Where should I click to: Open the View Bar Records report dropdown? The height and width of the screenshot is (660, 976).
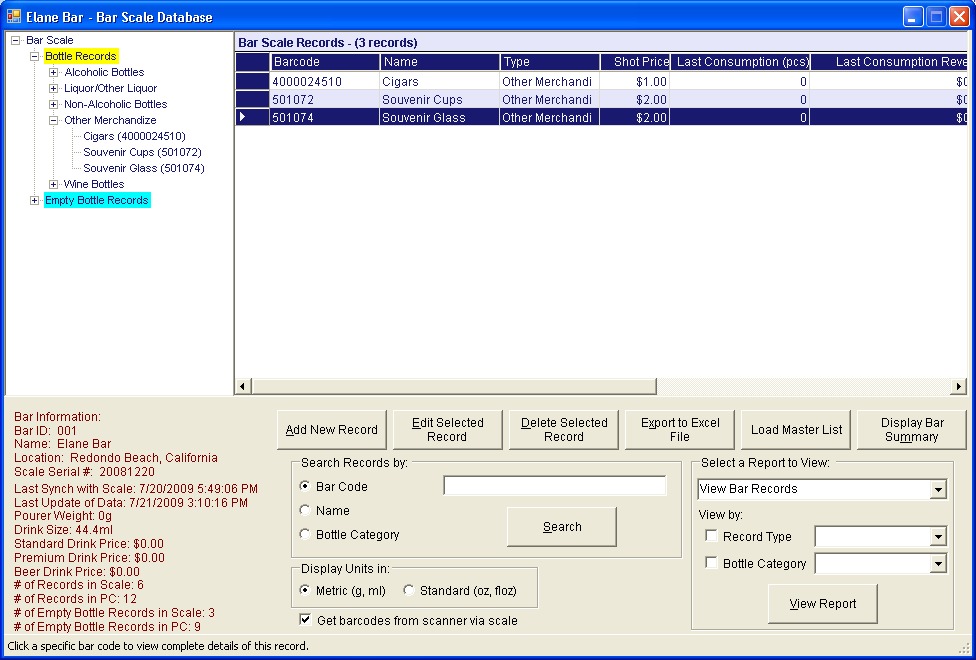pyautogui.click(x=937, y=489)
